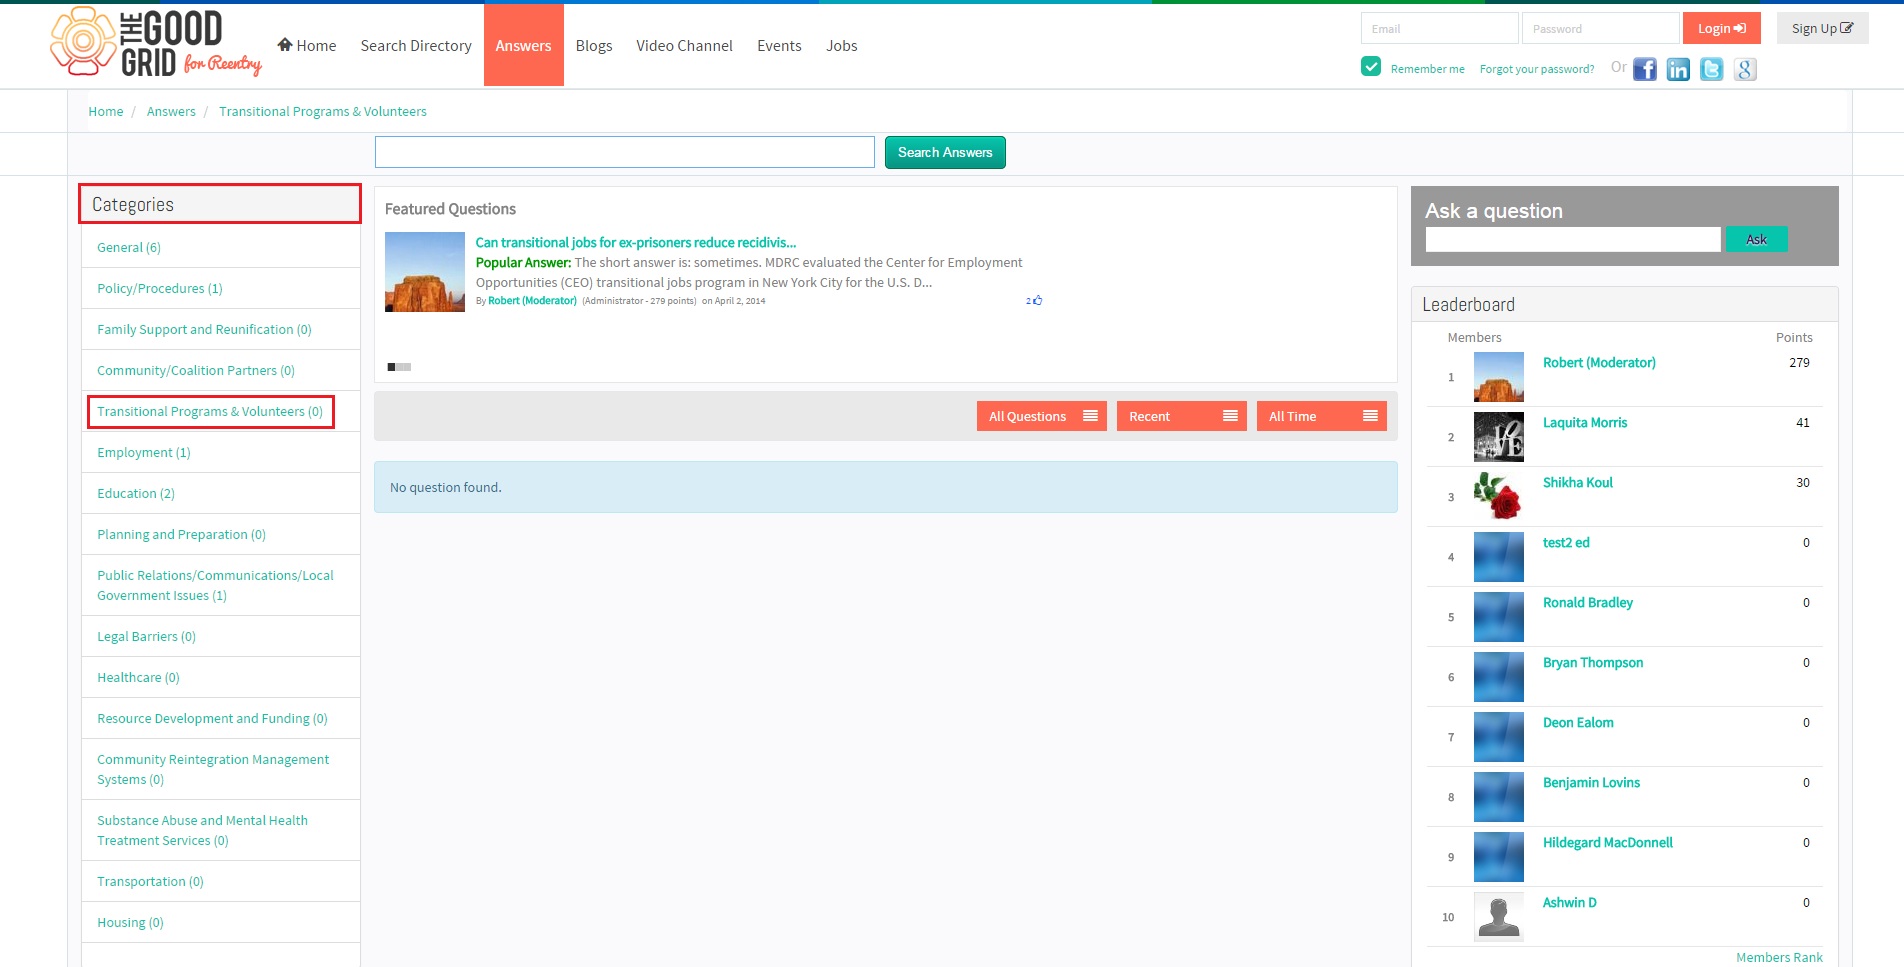Open Resource Development and Funding category
The height and width of the screenshot is (967, 1904).
[212, 718]
